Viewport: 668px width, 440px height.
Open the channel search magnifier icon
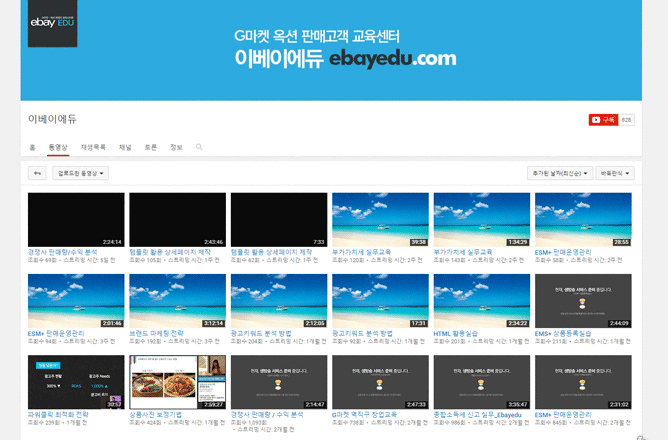coord(199,147)
